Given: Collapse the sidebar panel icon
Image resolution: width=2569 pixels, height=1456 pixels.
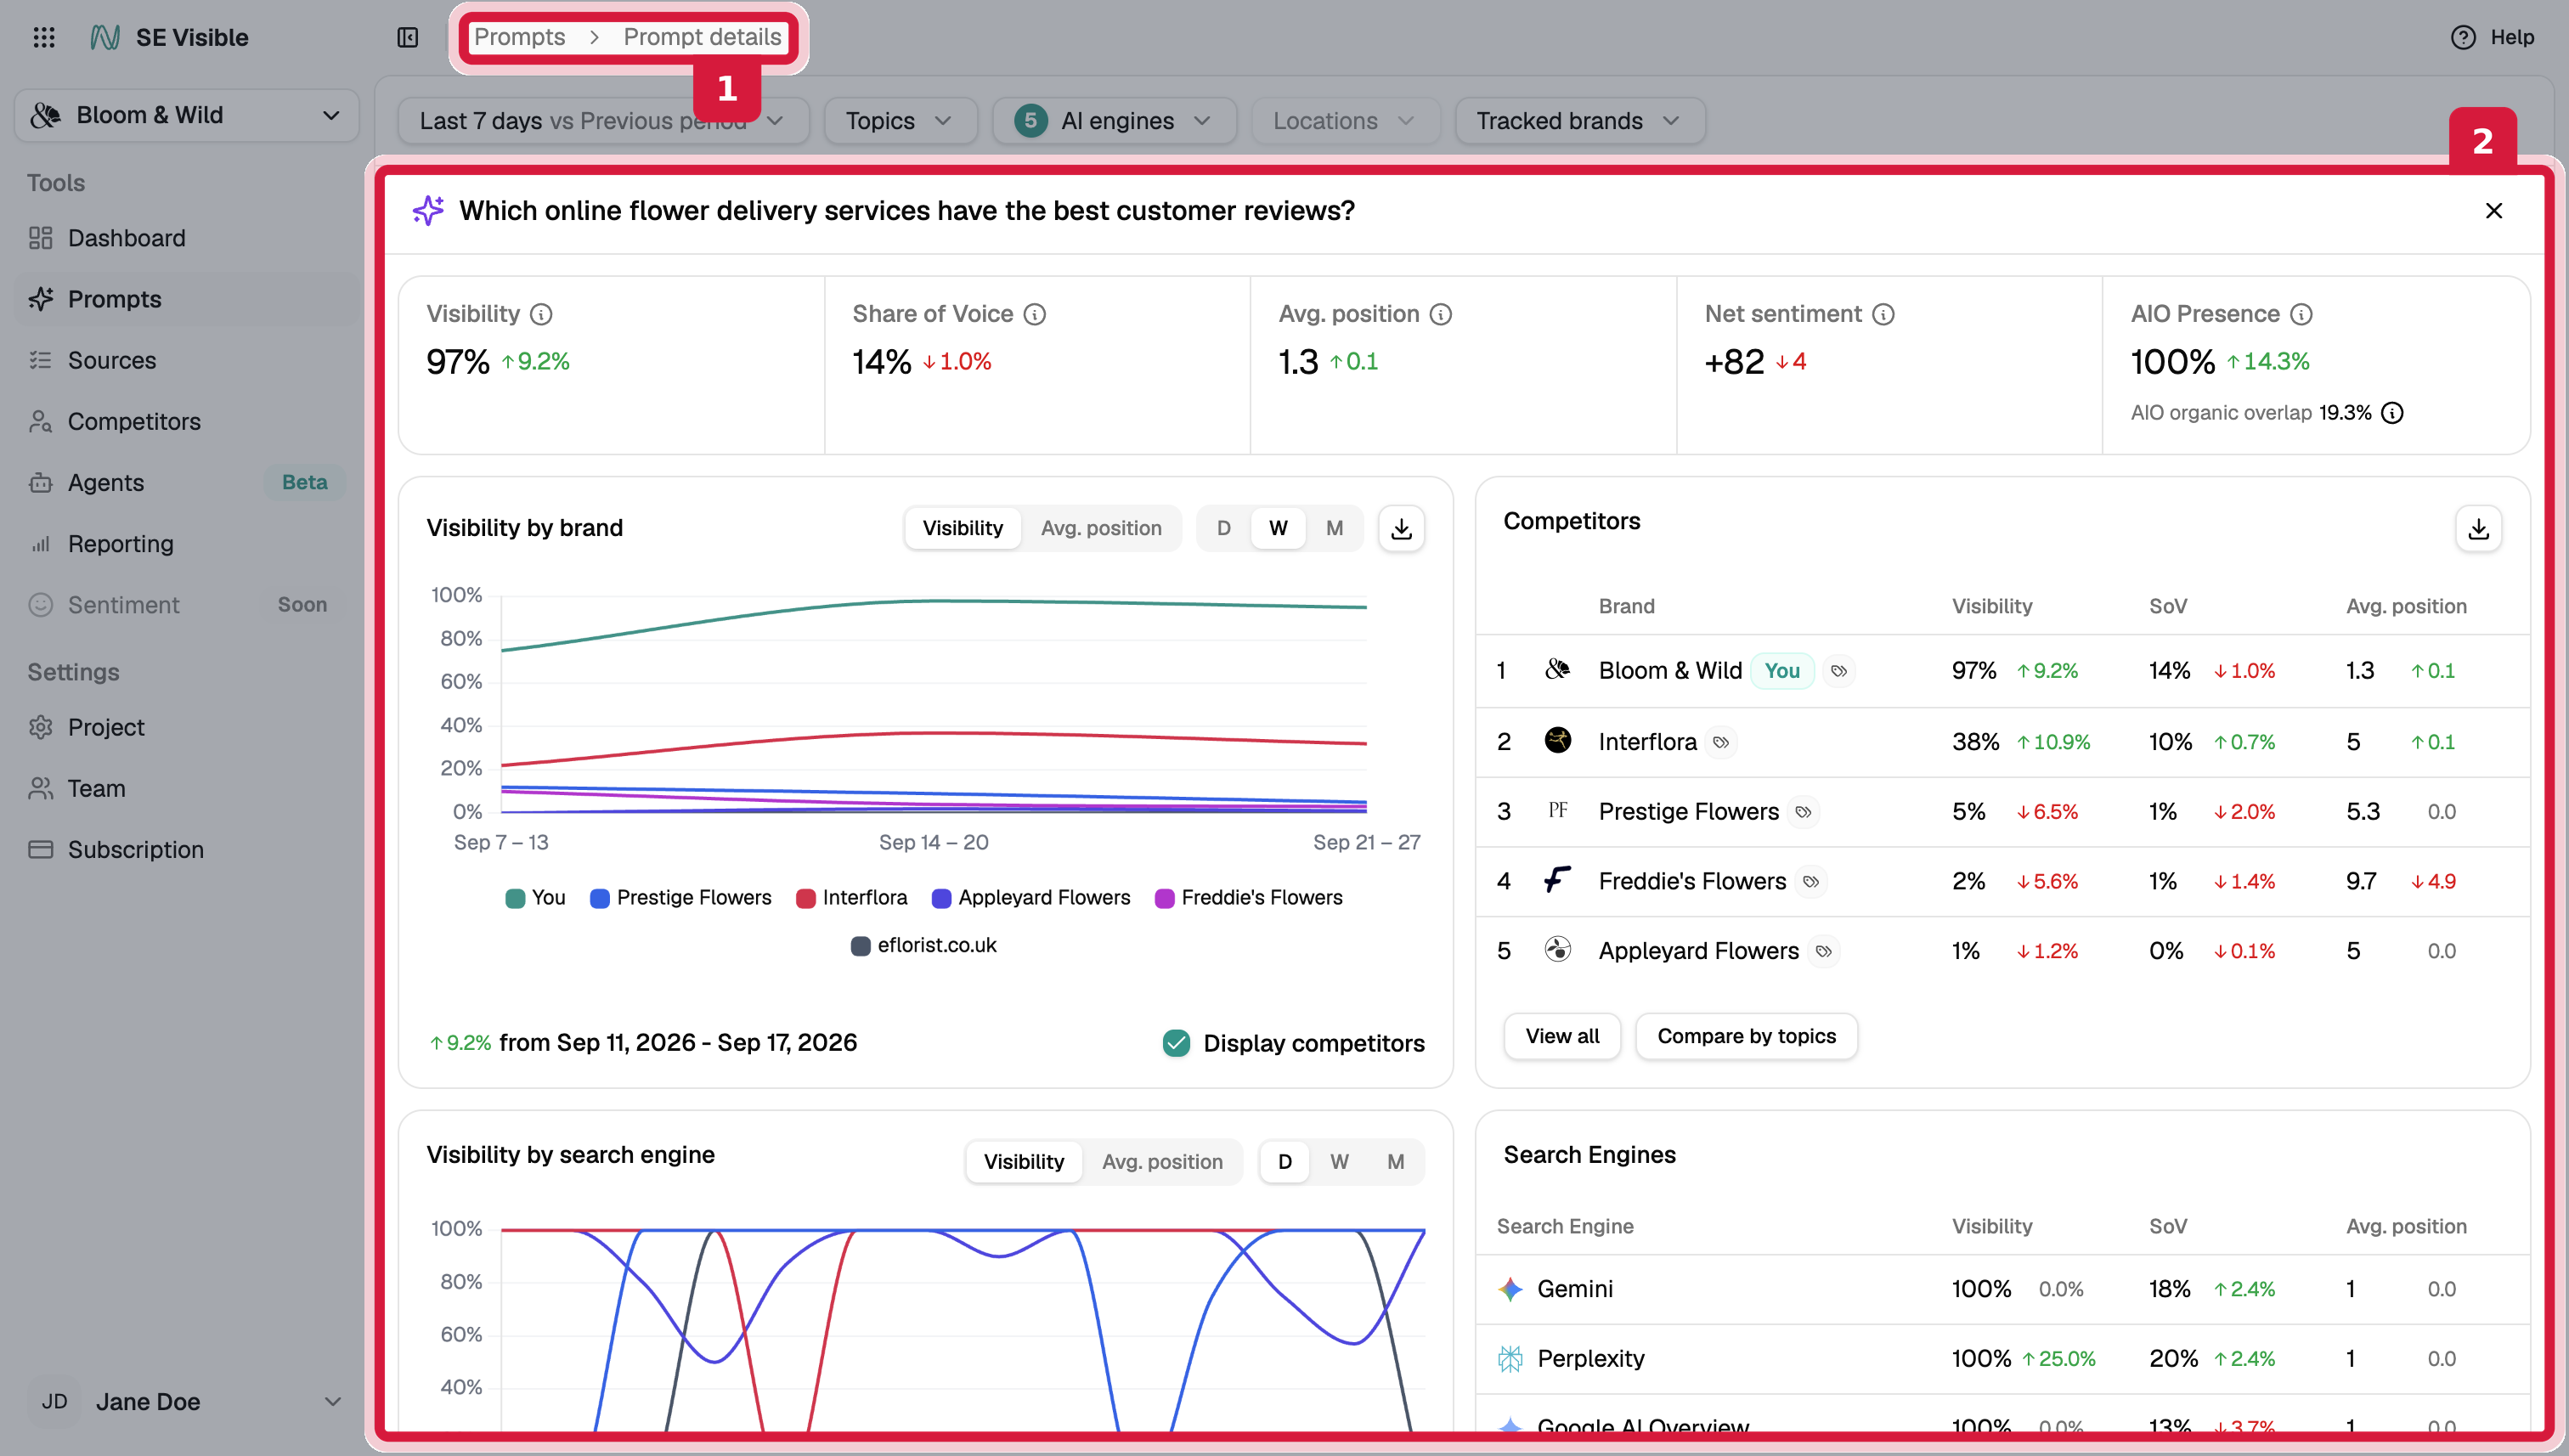Looking at the screenshot, I should click(407, 37).
